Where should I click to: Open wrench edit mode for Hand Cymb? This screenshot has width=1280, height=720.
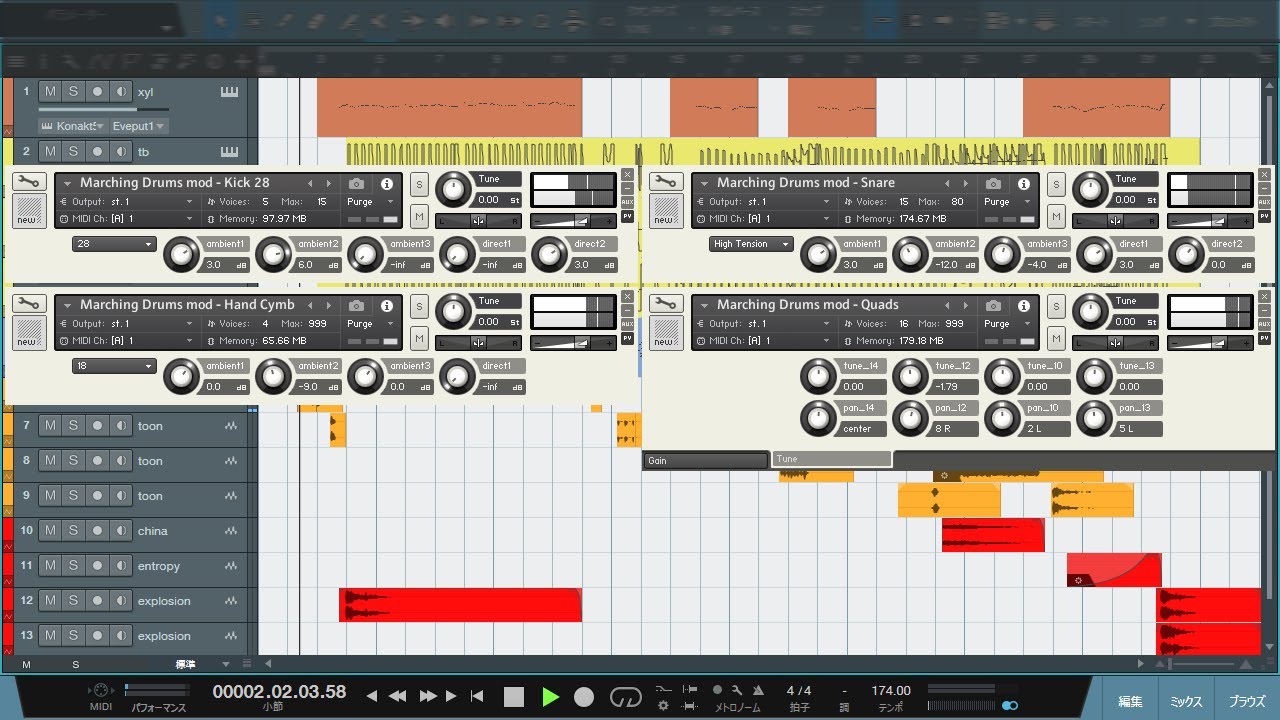pyautogui.click(x=30, y=304)
